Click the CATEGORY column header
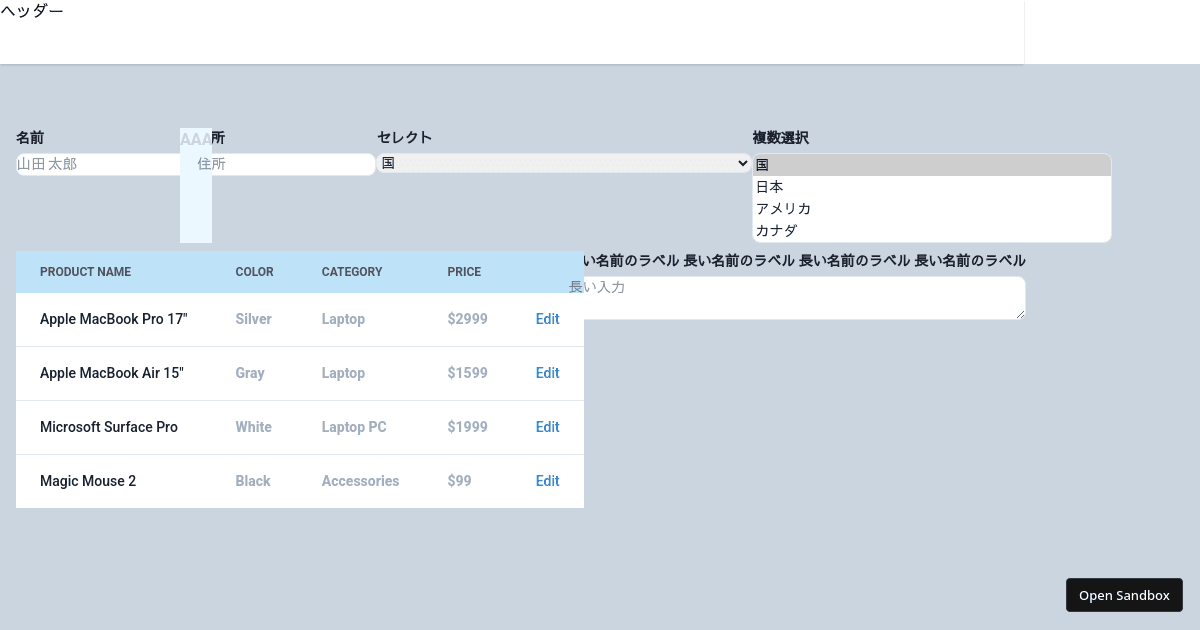This screenshot has height=630, width=1200. coord(352,272)
